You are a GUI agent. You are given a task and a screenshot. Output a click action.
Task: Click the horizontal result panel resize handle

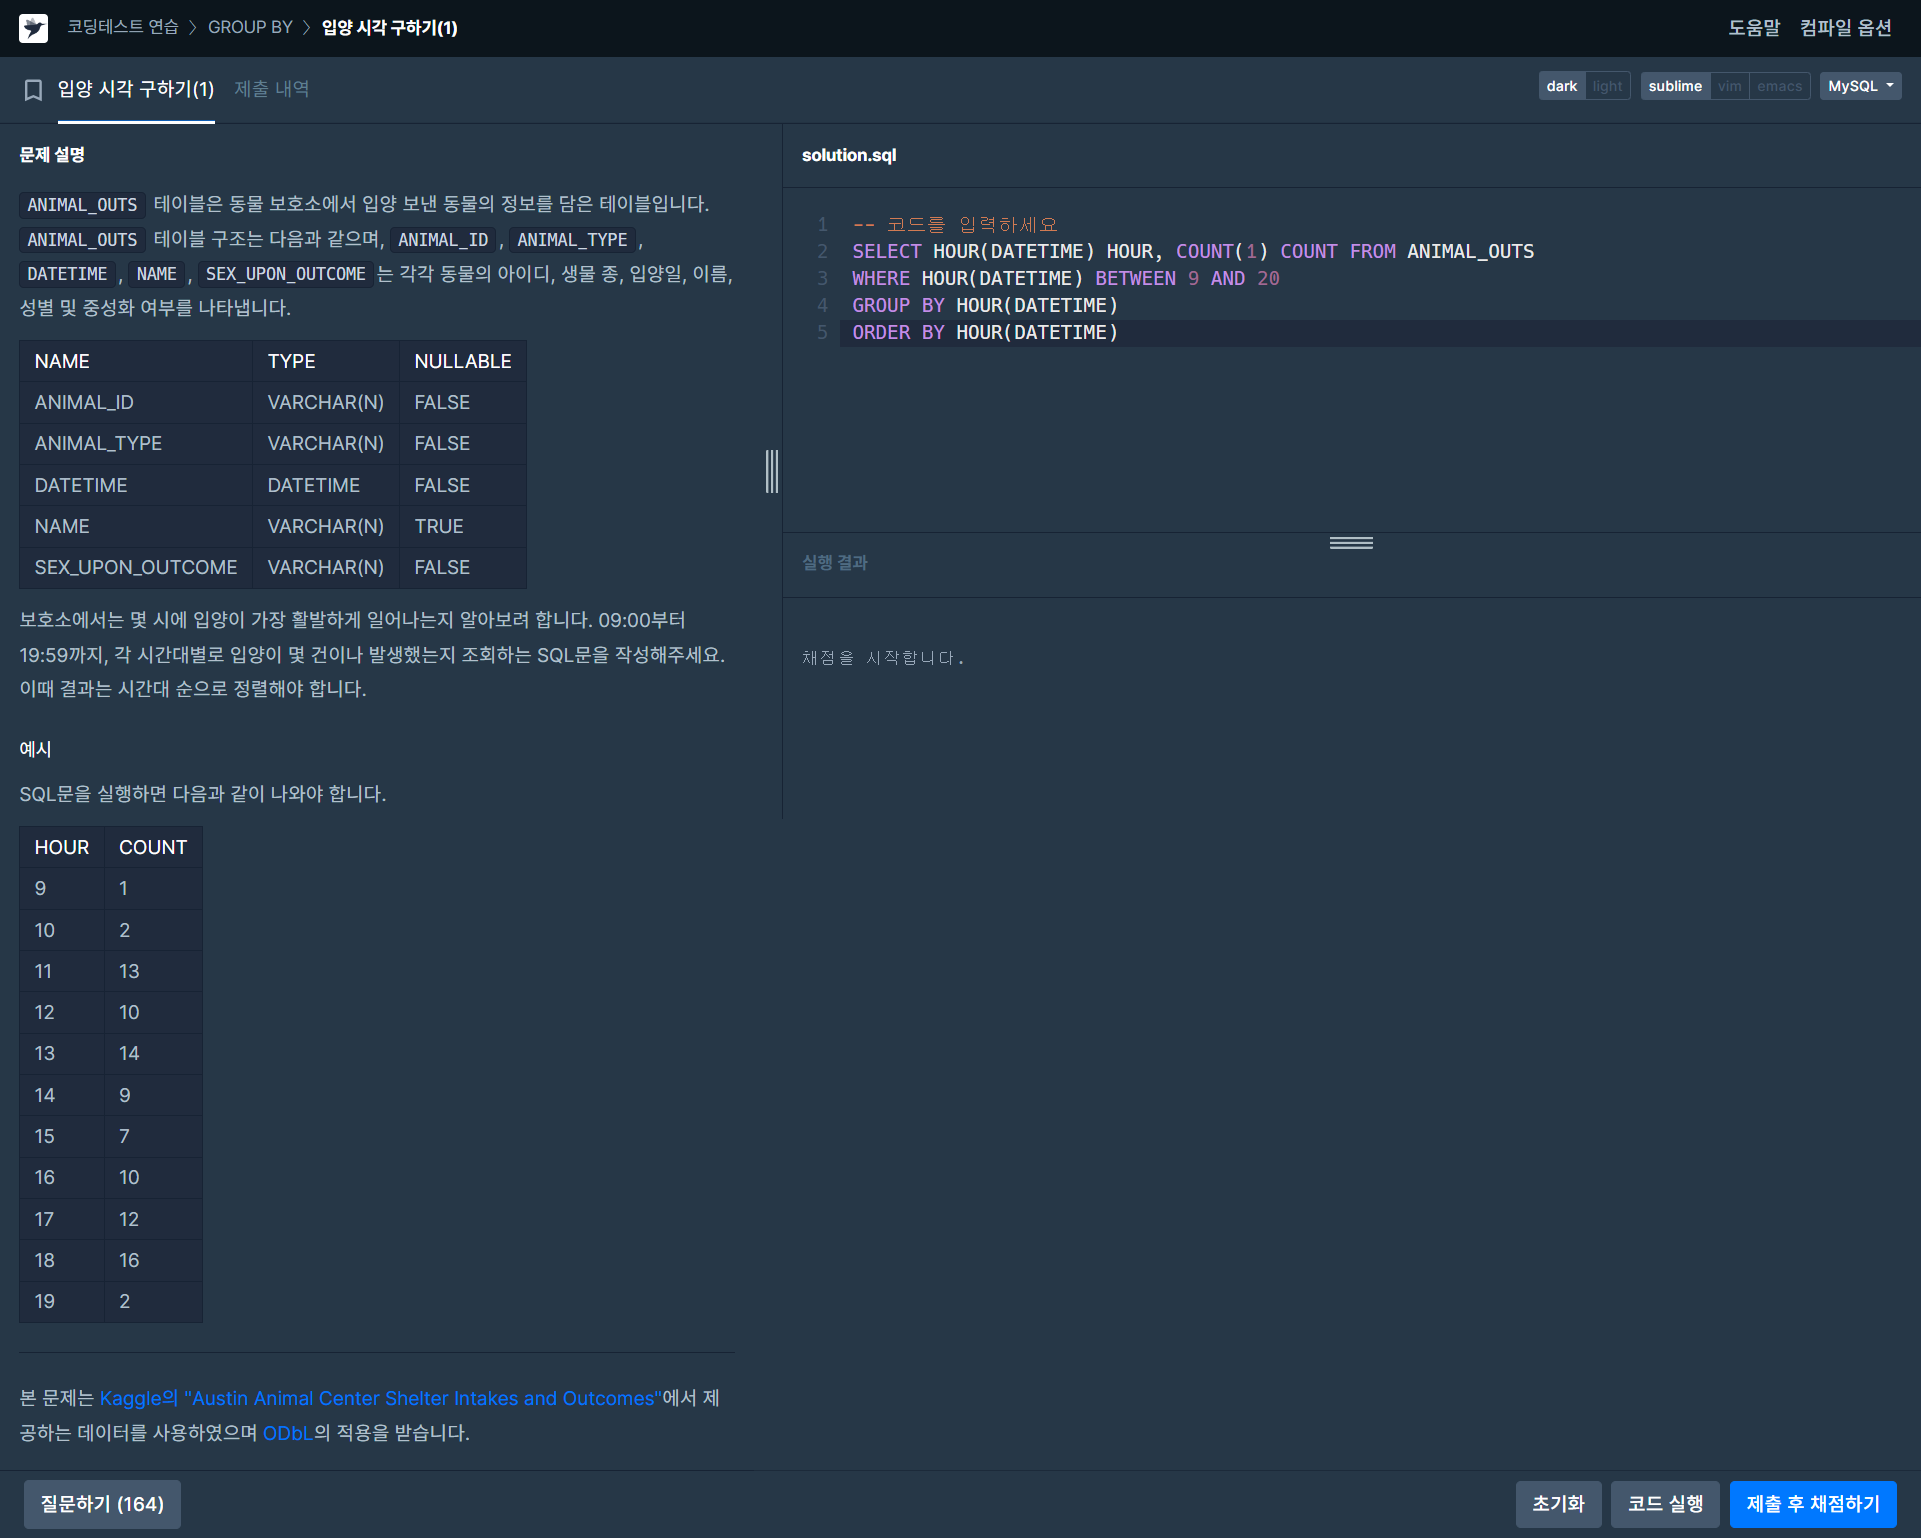click(1351, 543)
